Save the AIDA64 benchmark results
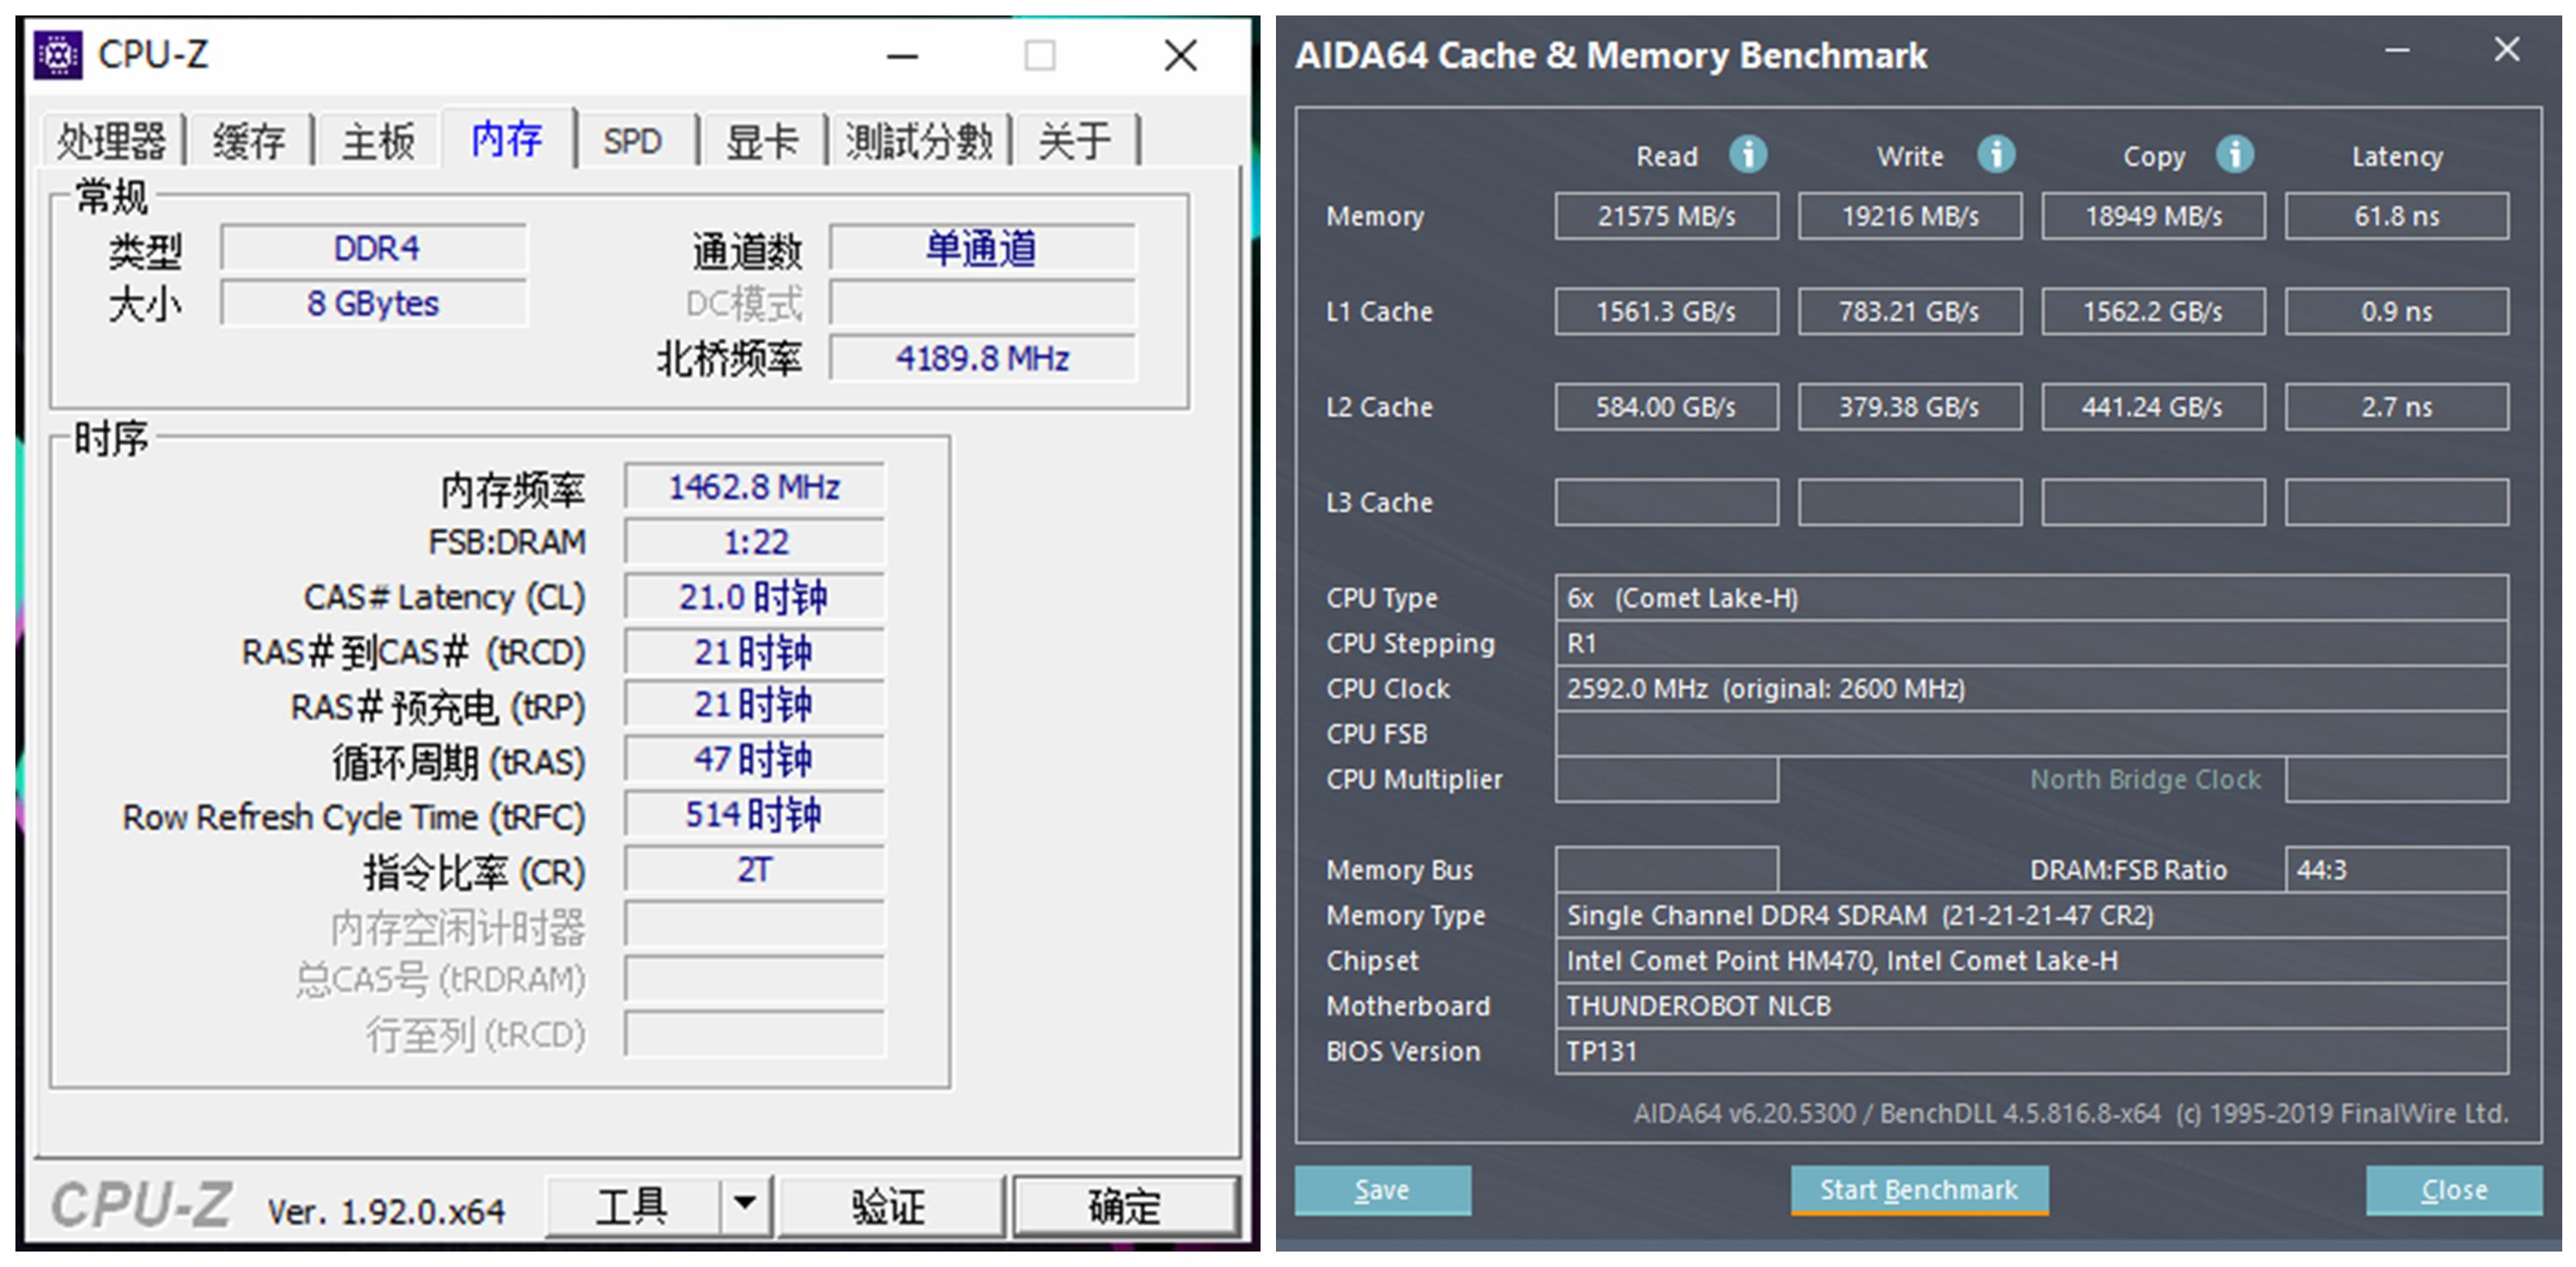Image resolution: width=2576 pixels, height=1267 pixels. (x=1381, y=1190)
